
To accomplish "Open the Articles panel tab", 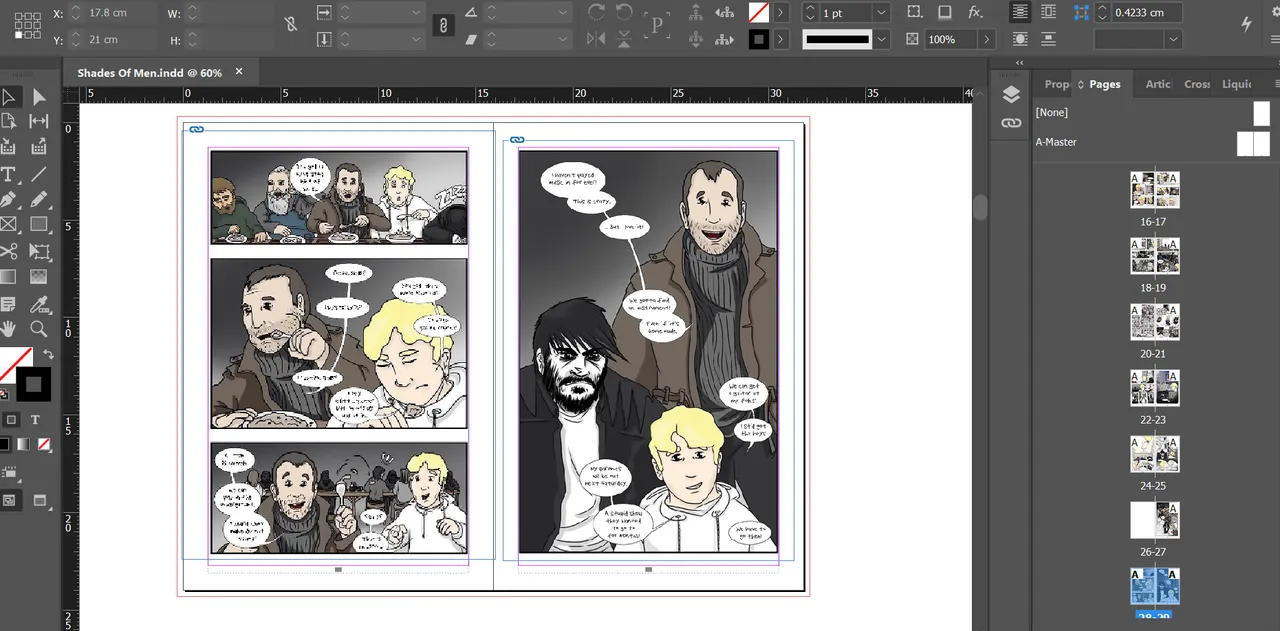I will [x=1158, y=84].
